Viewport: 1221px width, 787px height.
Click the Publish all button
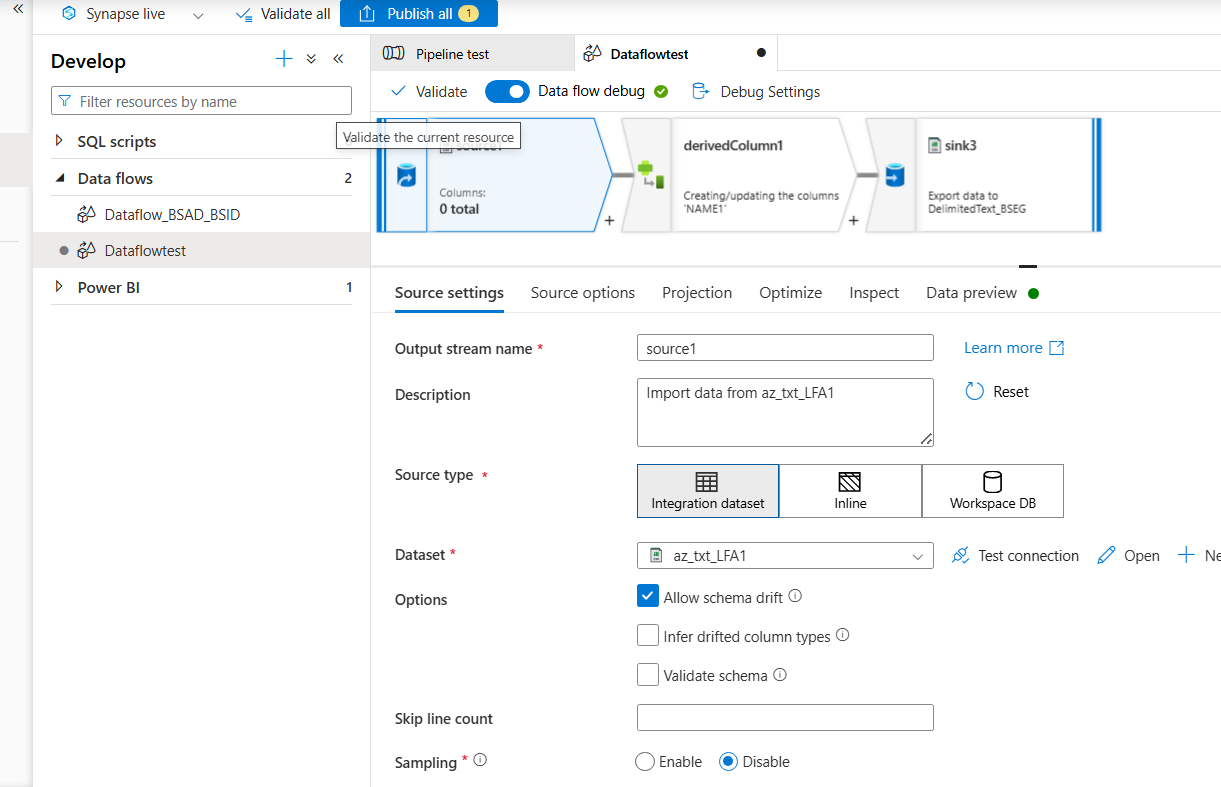[x=419, y=14]
